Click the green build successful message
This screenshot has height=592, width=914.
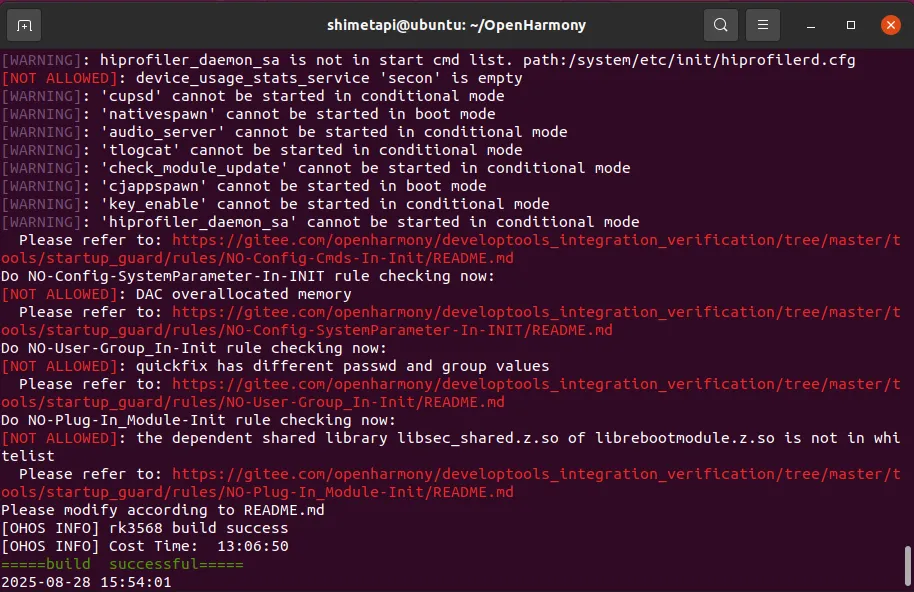tap(122, 564)
